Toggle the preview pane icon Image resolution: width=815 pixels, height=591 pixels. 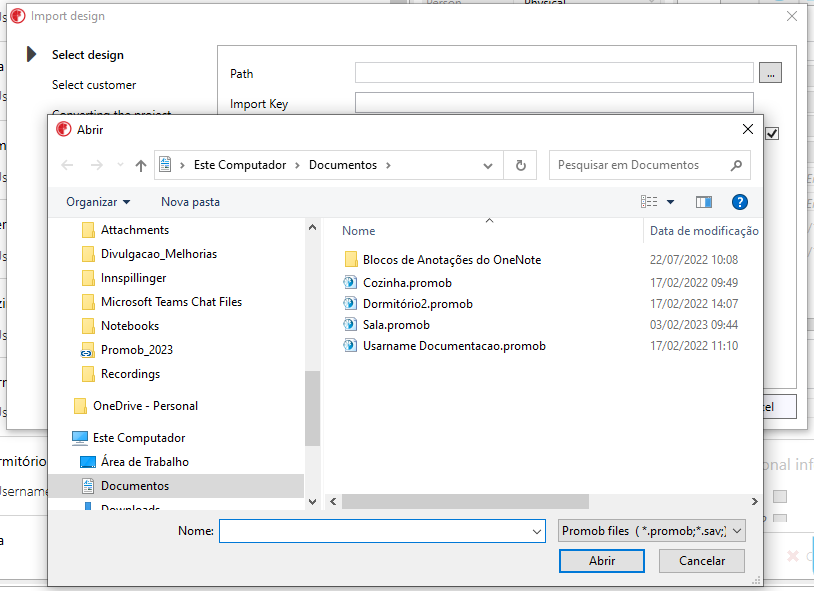point(704,202)
